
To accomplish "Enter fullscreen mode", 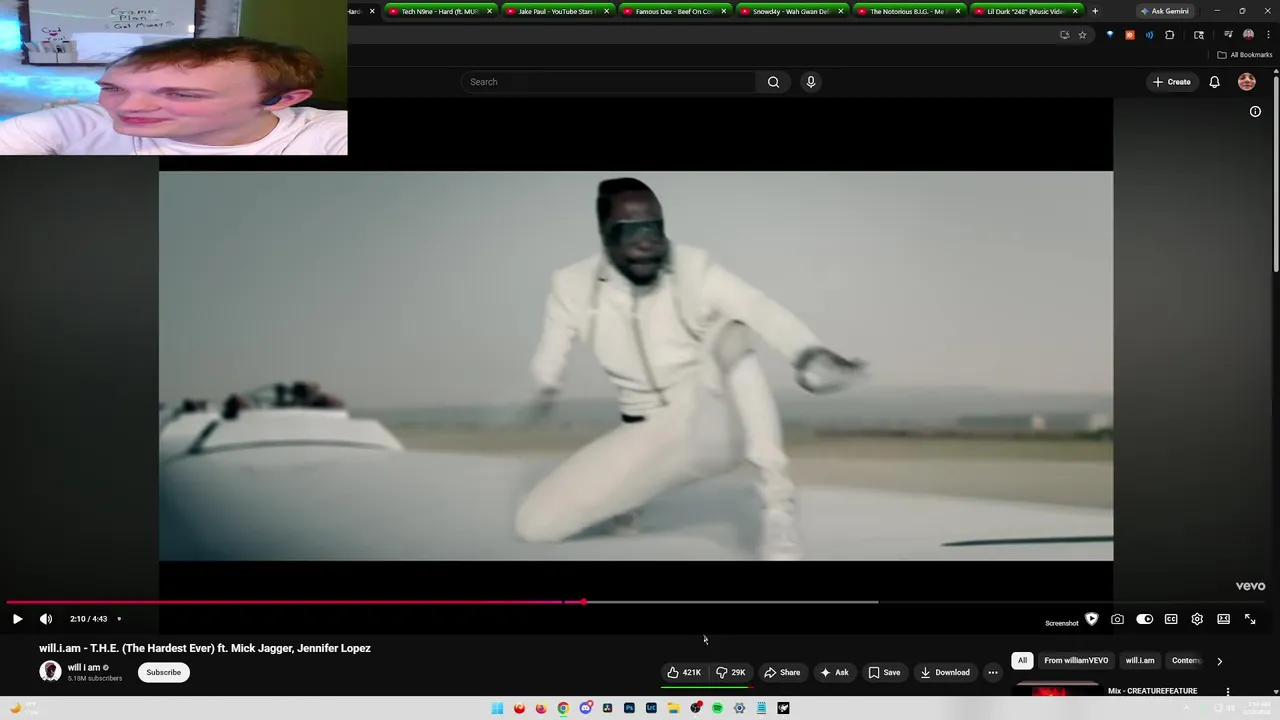I will pos(1250,619).
